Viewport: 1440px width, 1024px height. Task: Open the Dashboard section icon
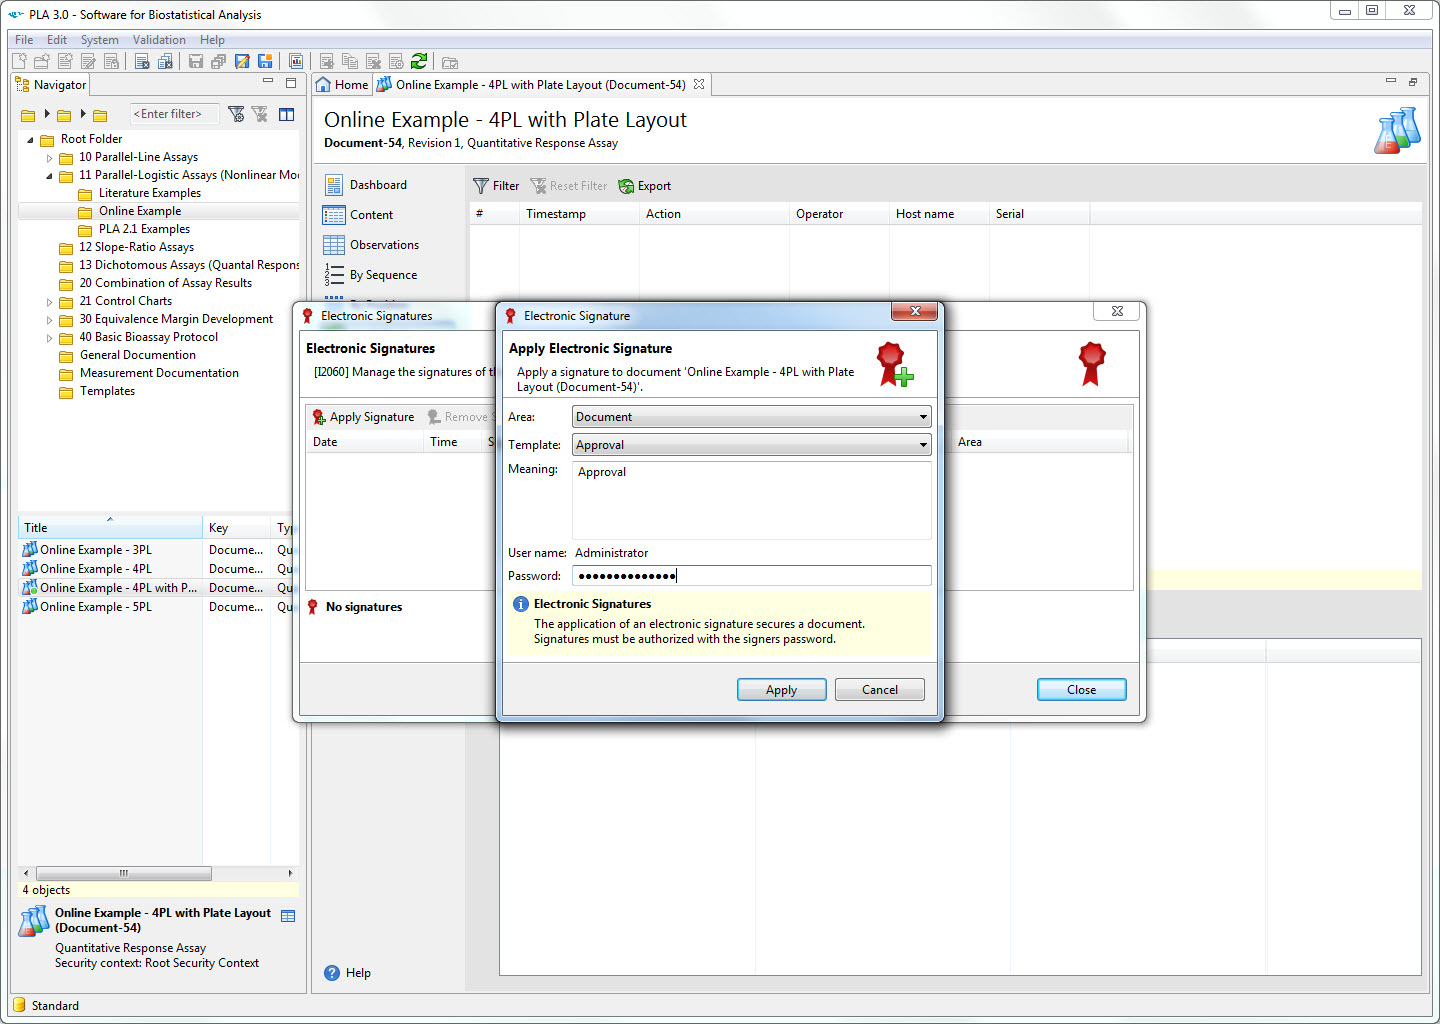point(334,185)
